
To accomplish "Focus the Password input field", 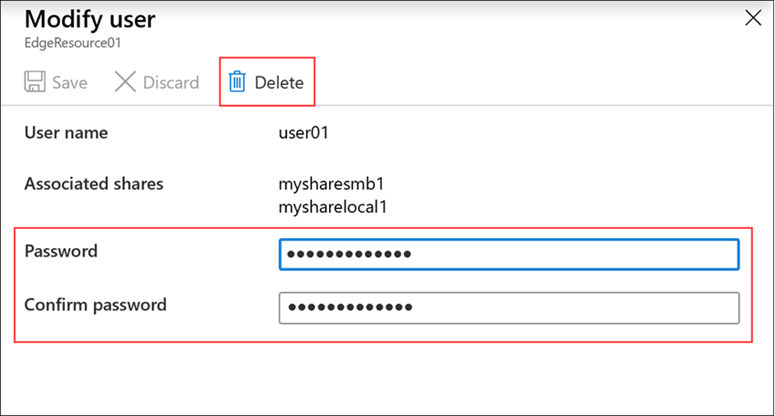I will point(509,254).
